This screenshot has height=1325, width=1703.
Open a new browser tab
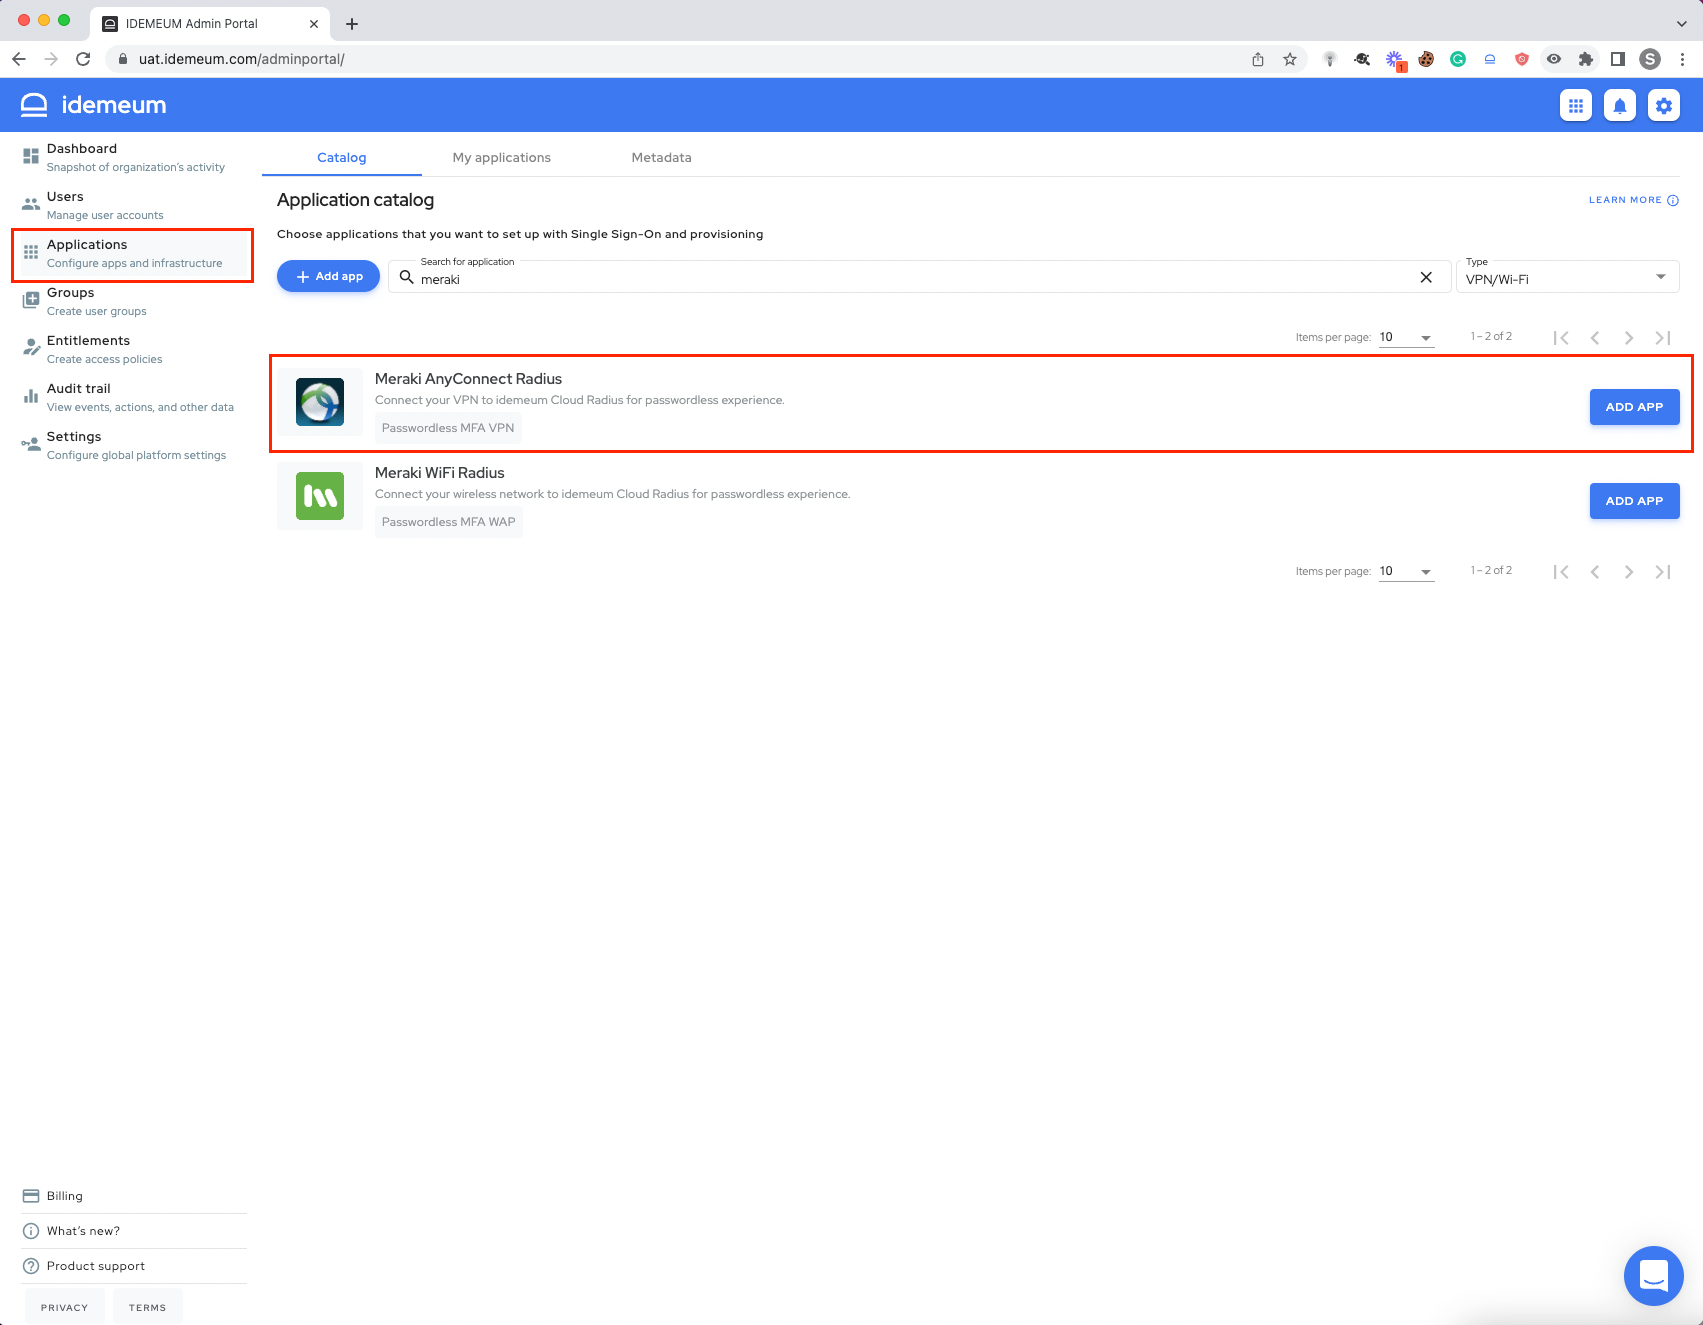pos(352,23)
